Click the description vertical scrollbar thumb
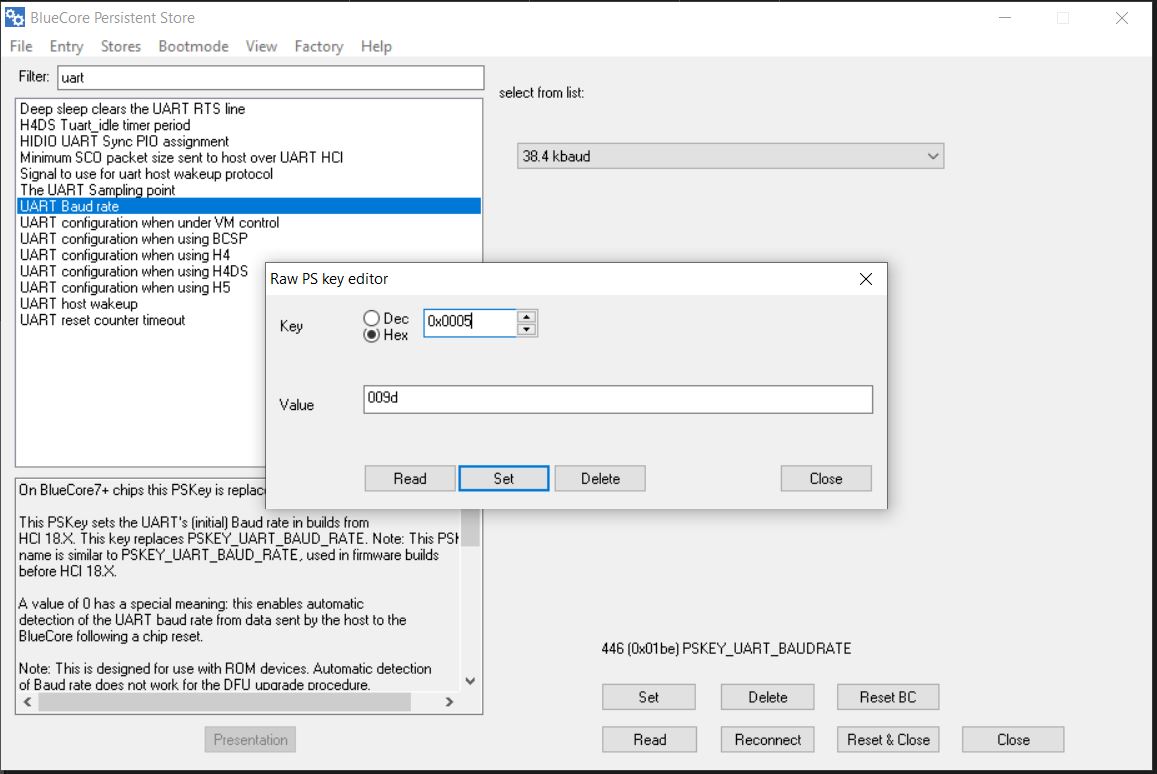1157x774 pixels. pyautogui.click(x=470, y=527)
